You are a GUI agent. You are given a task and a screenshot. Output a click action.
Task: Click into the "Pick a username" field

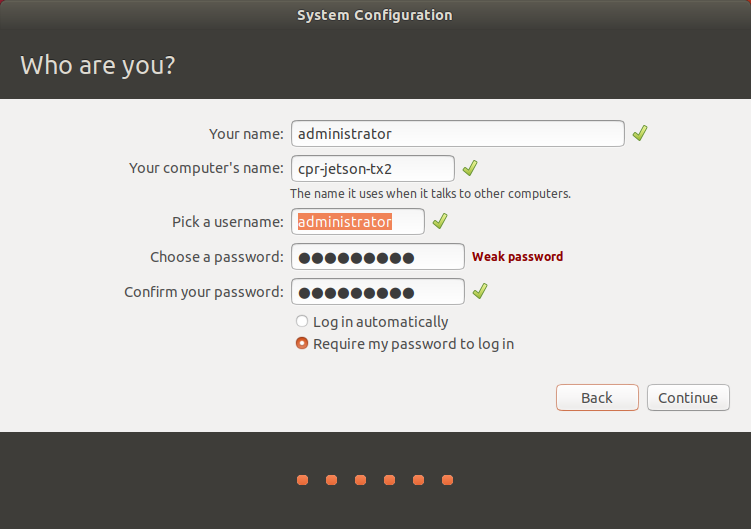pos(357,221)
